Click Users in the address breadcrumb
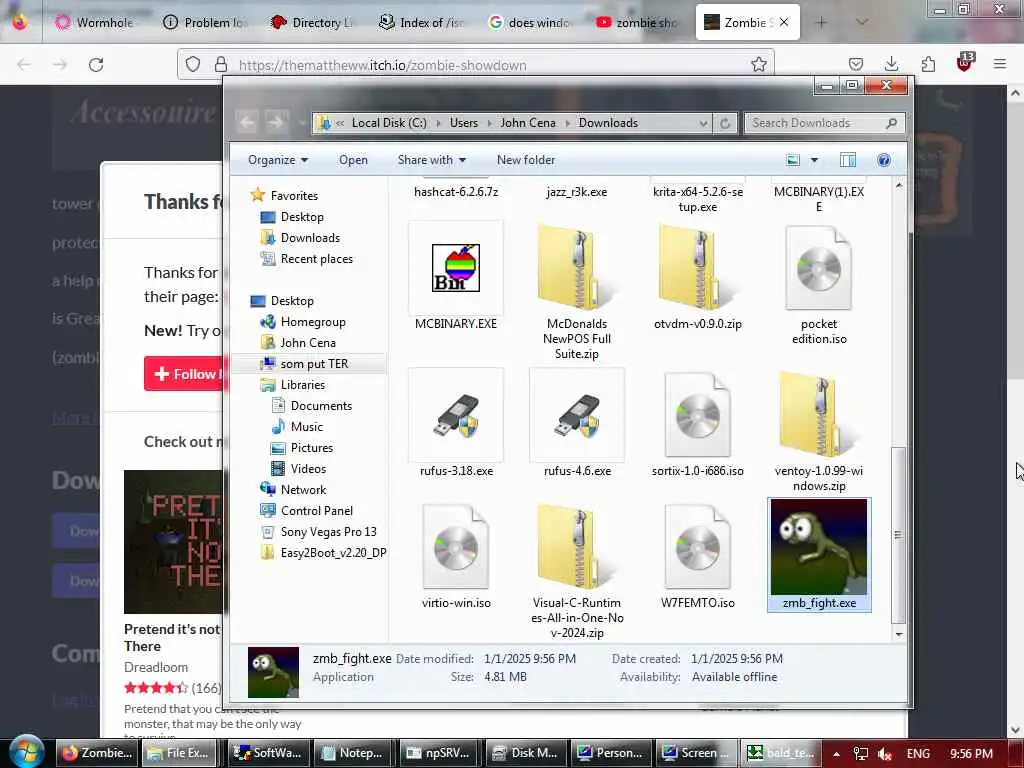The height and width of the screenshot is (768, 1024). 464,123
